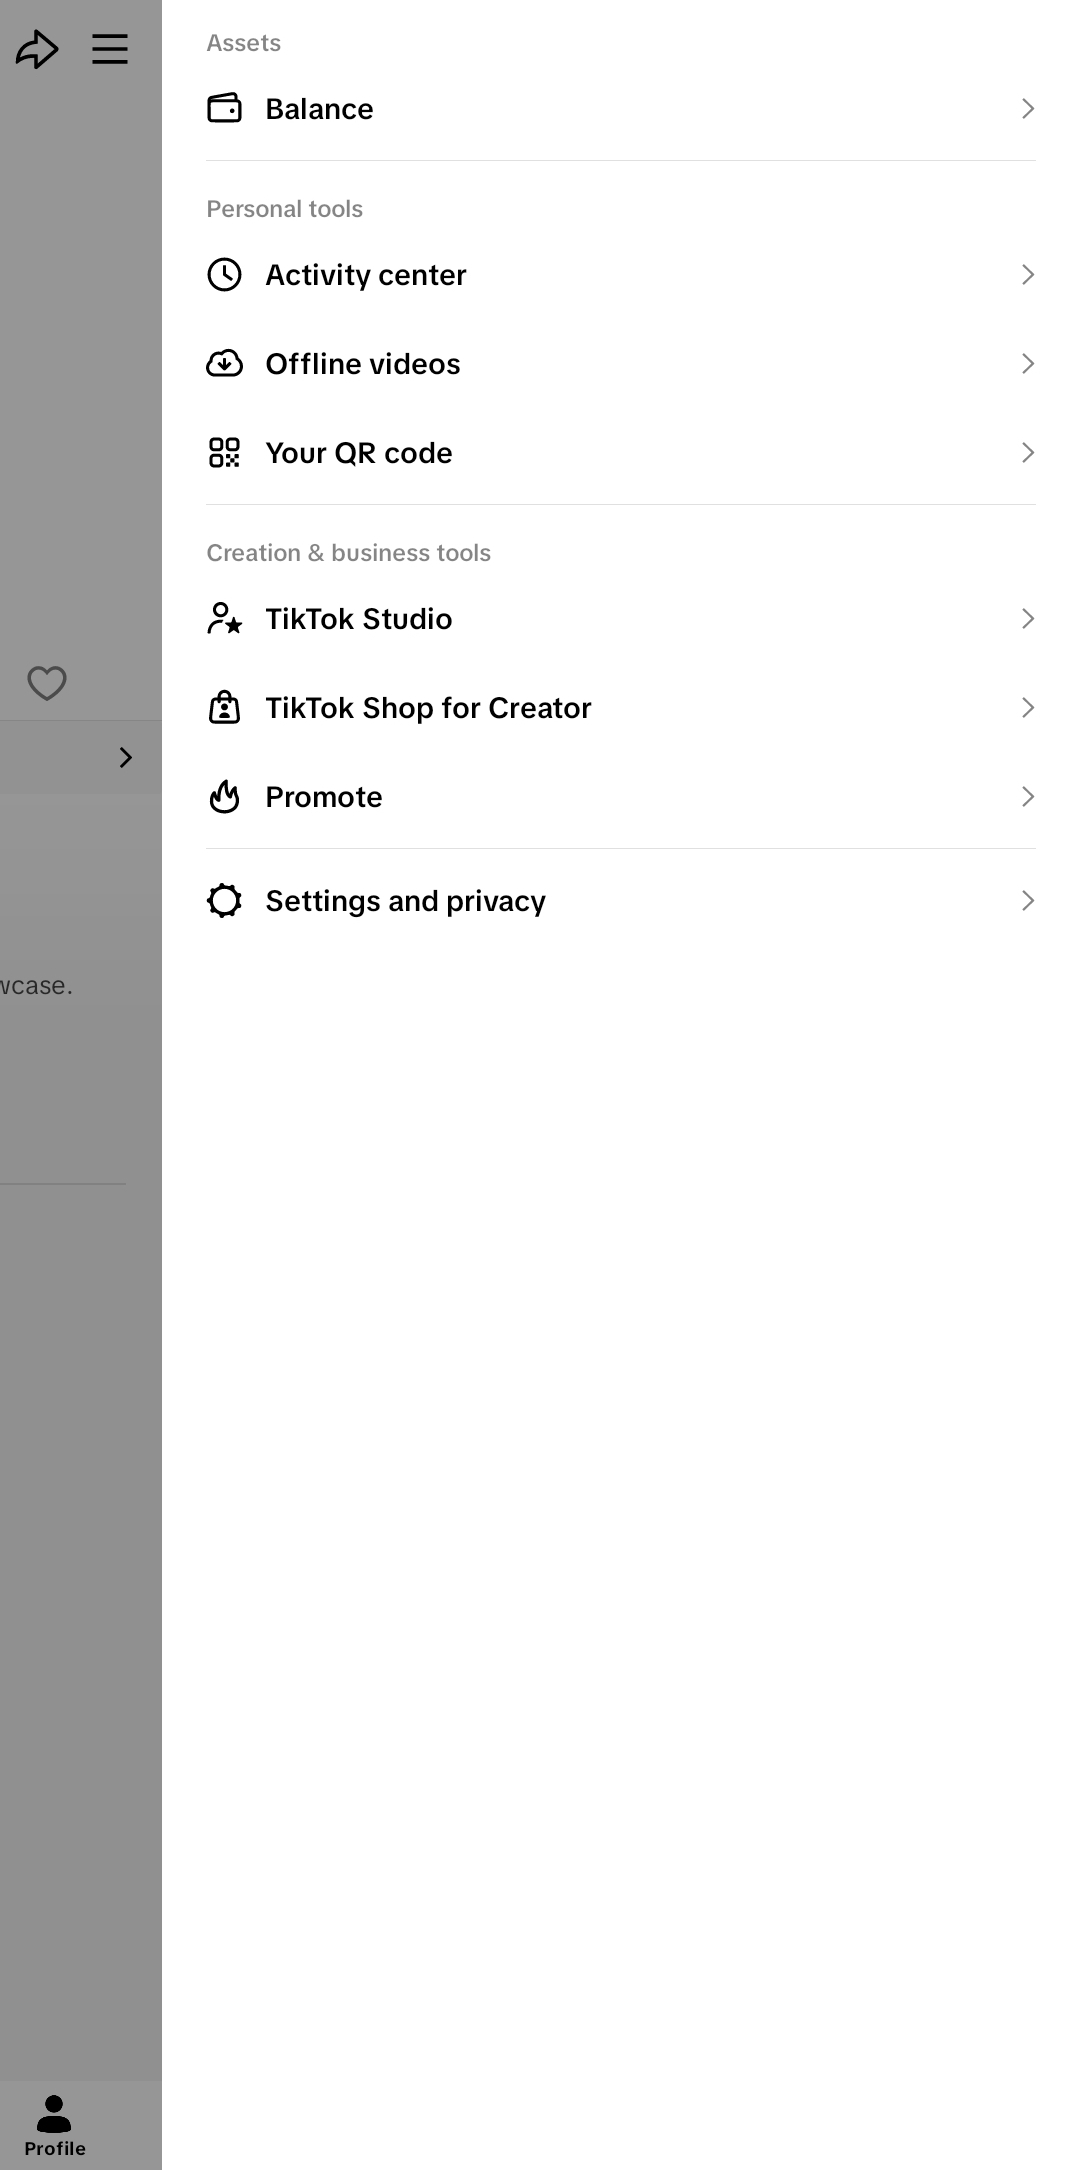
Task: Open Activity center menu item
Action: 620,274
